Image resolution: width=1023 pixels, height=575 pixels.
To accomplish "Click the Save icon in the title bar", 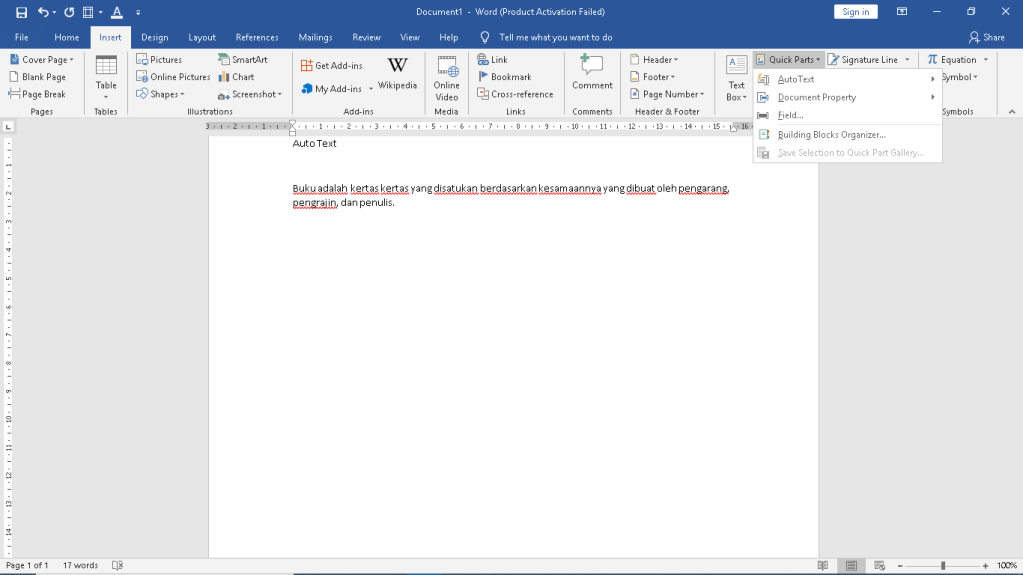I will (21, 12).
